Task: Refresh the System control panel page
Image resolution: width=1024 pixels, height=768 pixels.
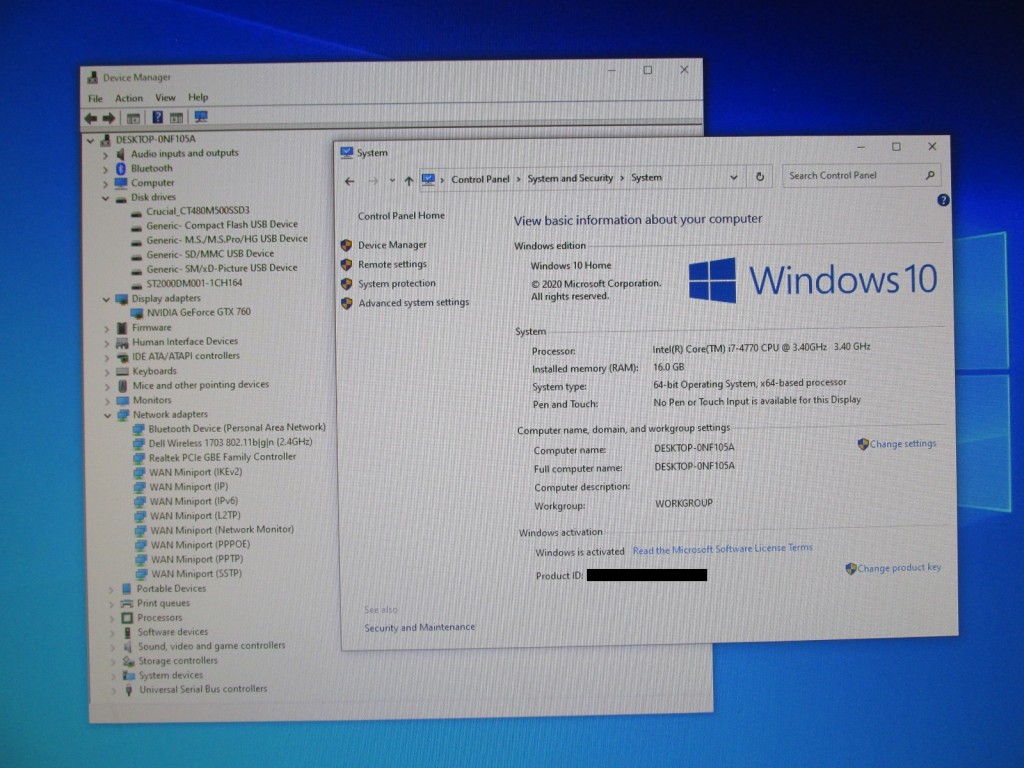Action: pos(760,177)
